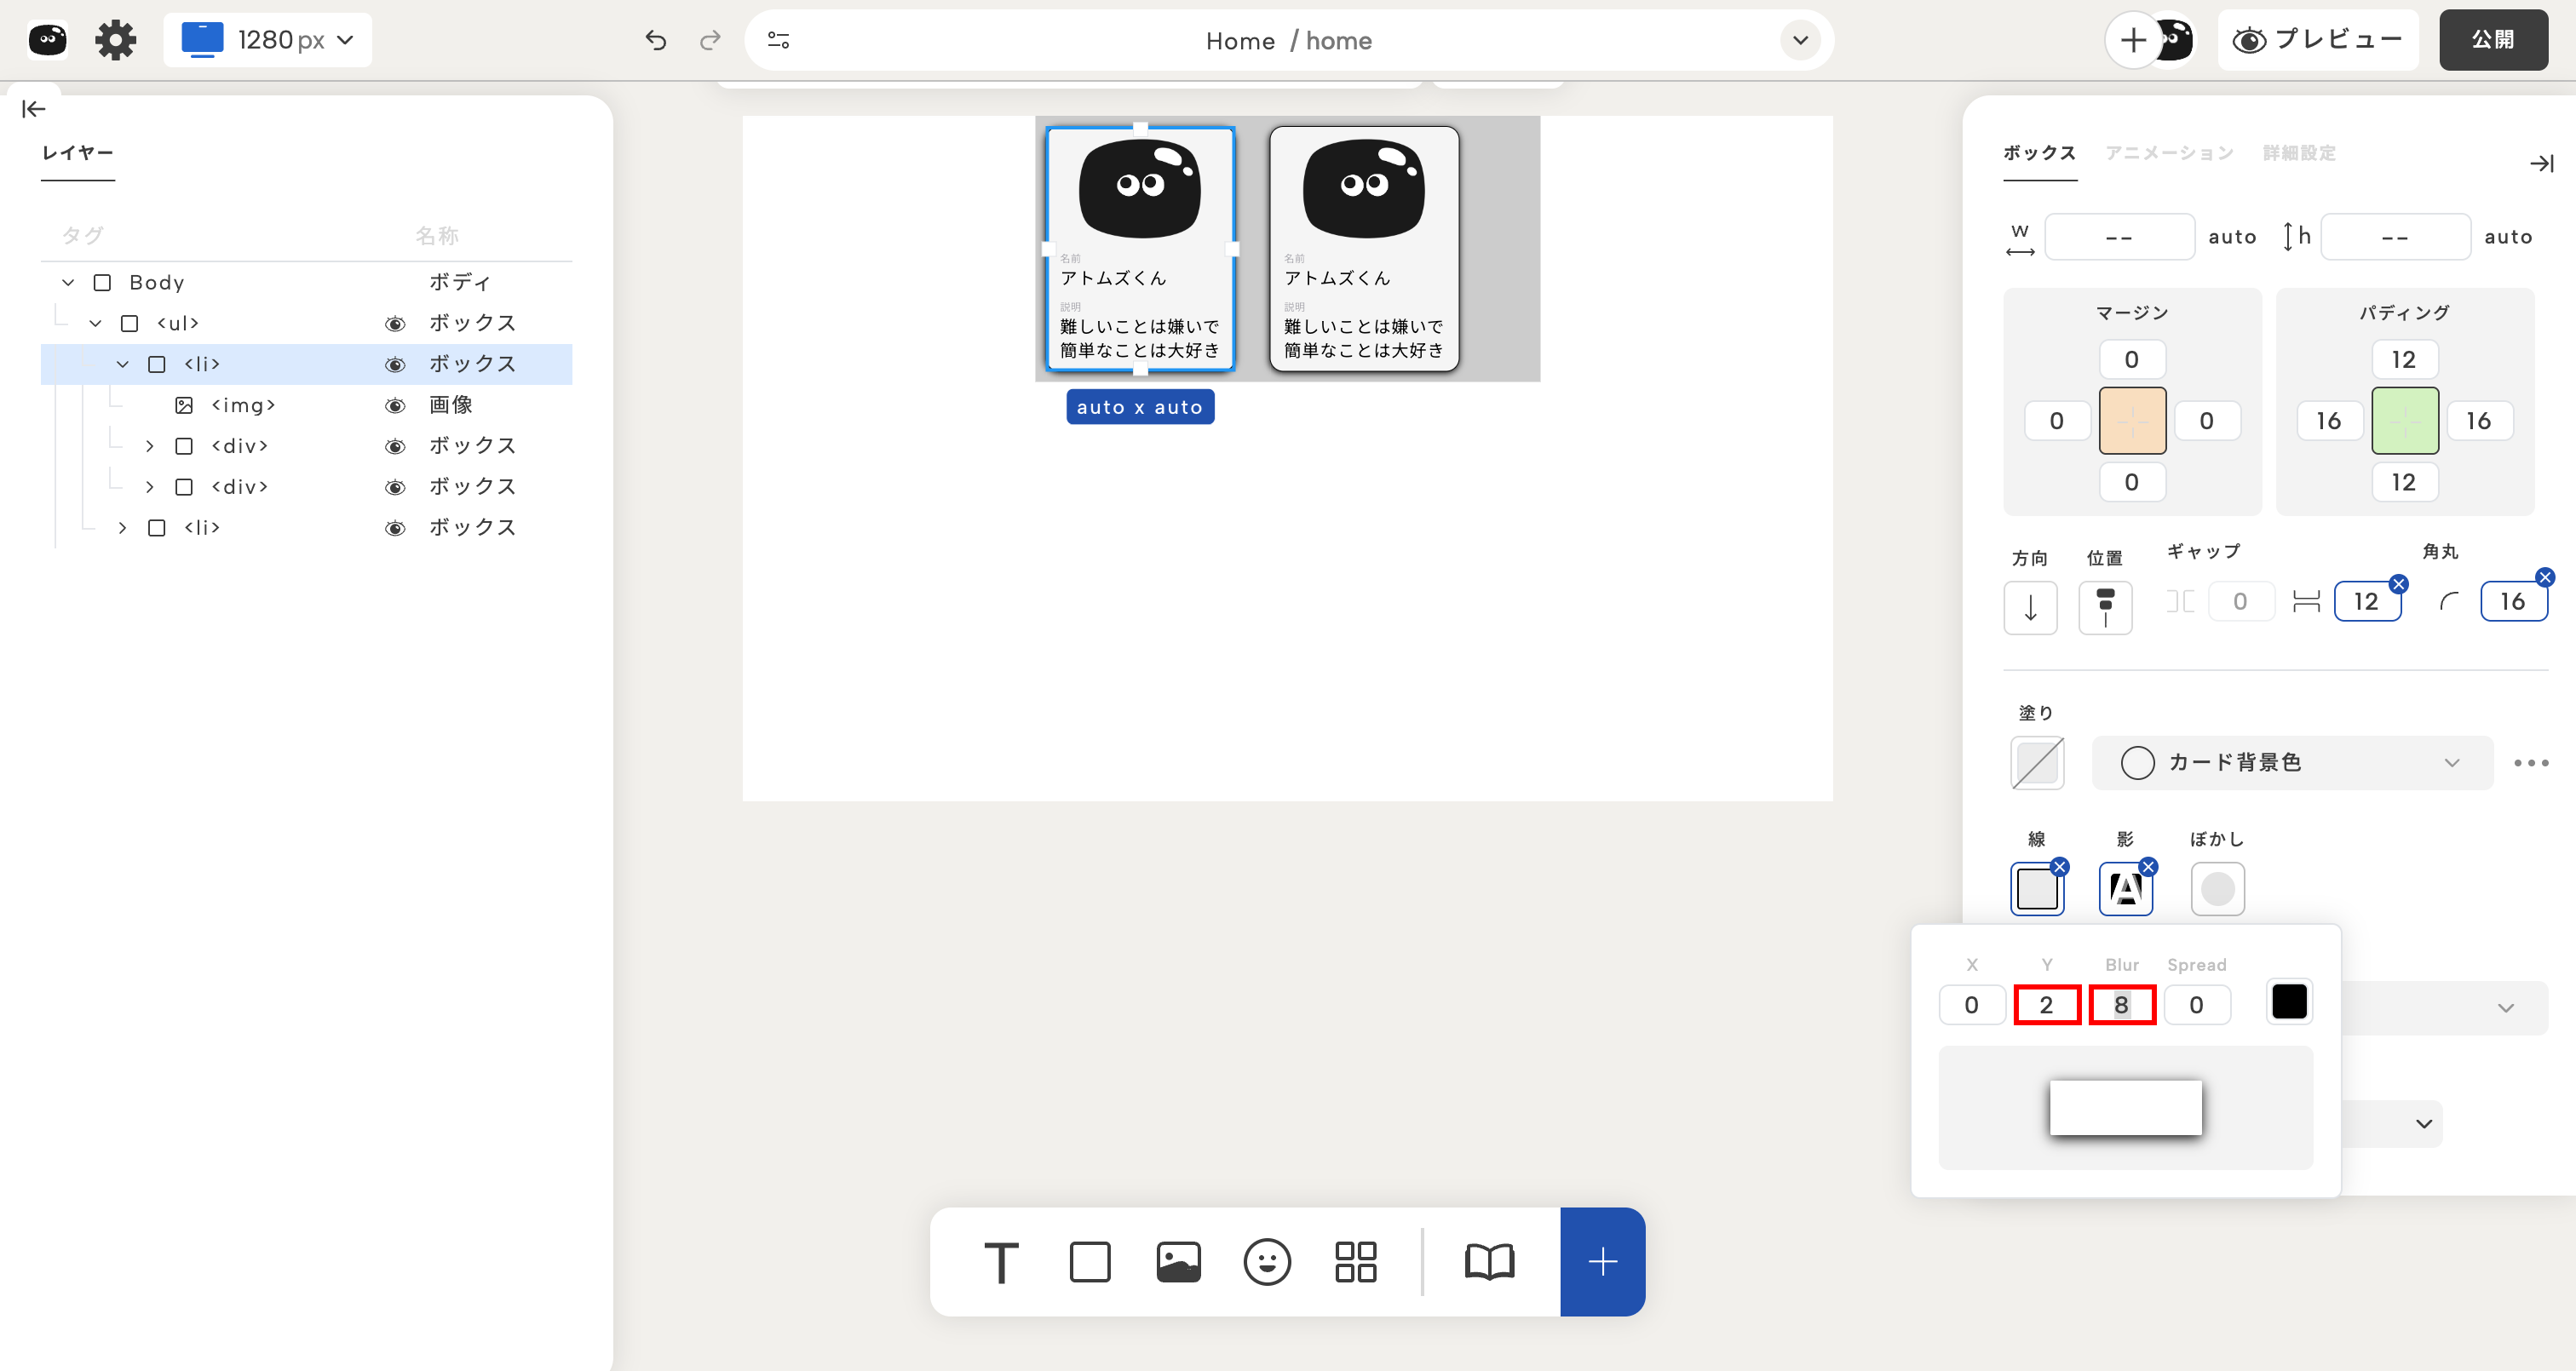Switch to the アニメーション tab
The width and height of the screenshot is (2576, 1371).
tap(2168, 153)
